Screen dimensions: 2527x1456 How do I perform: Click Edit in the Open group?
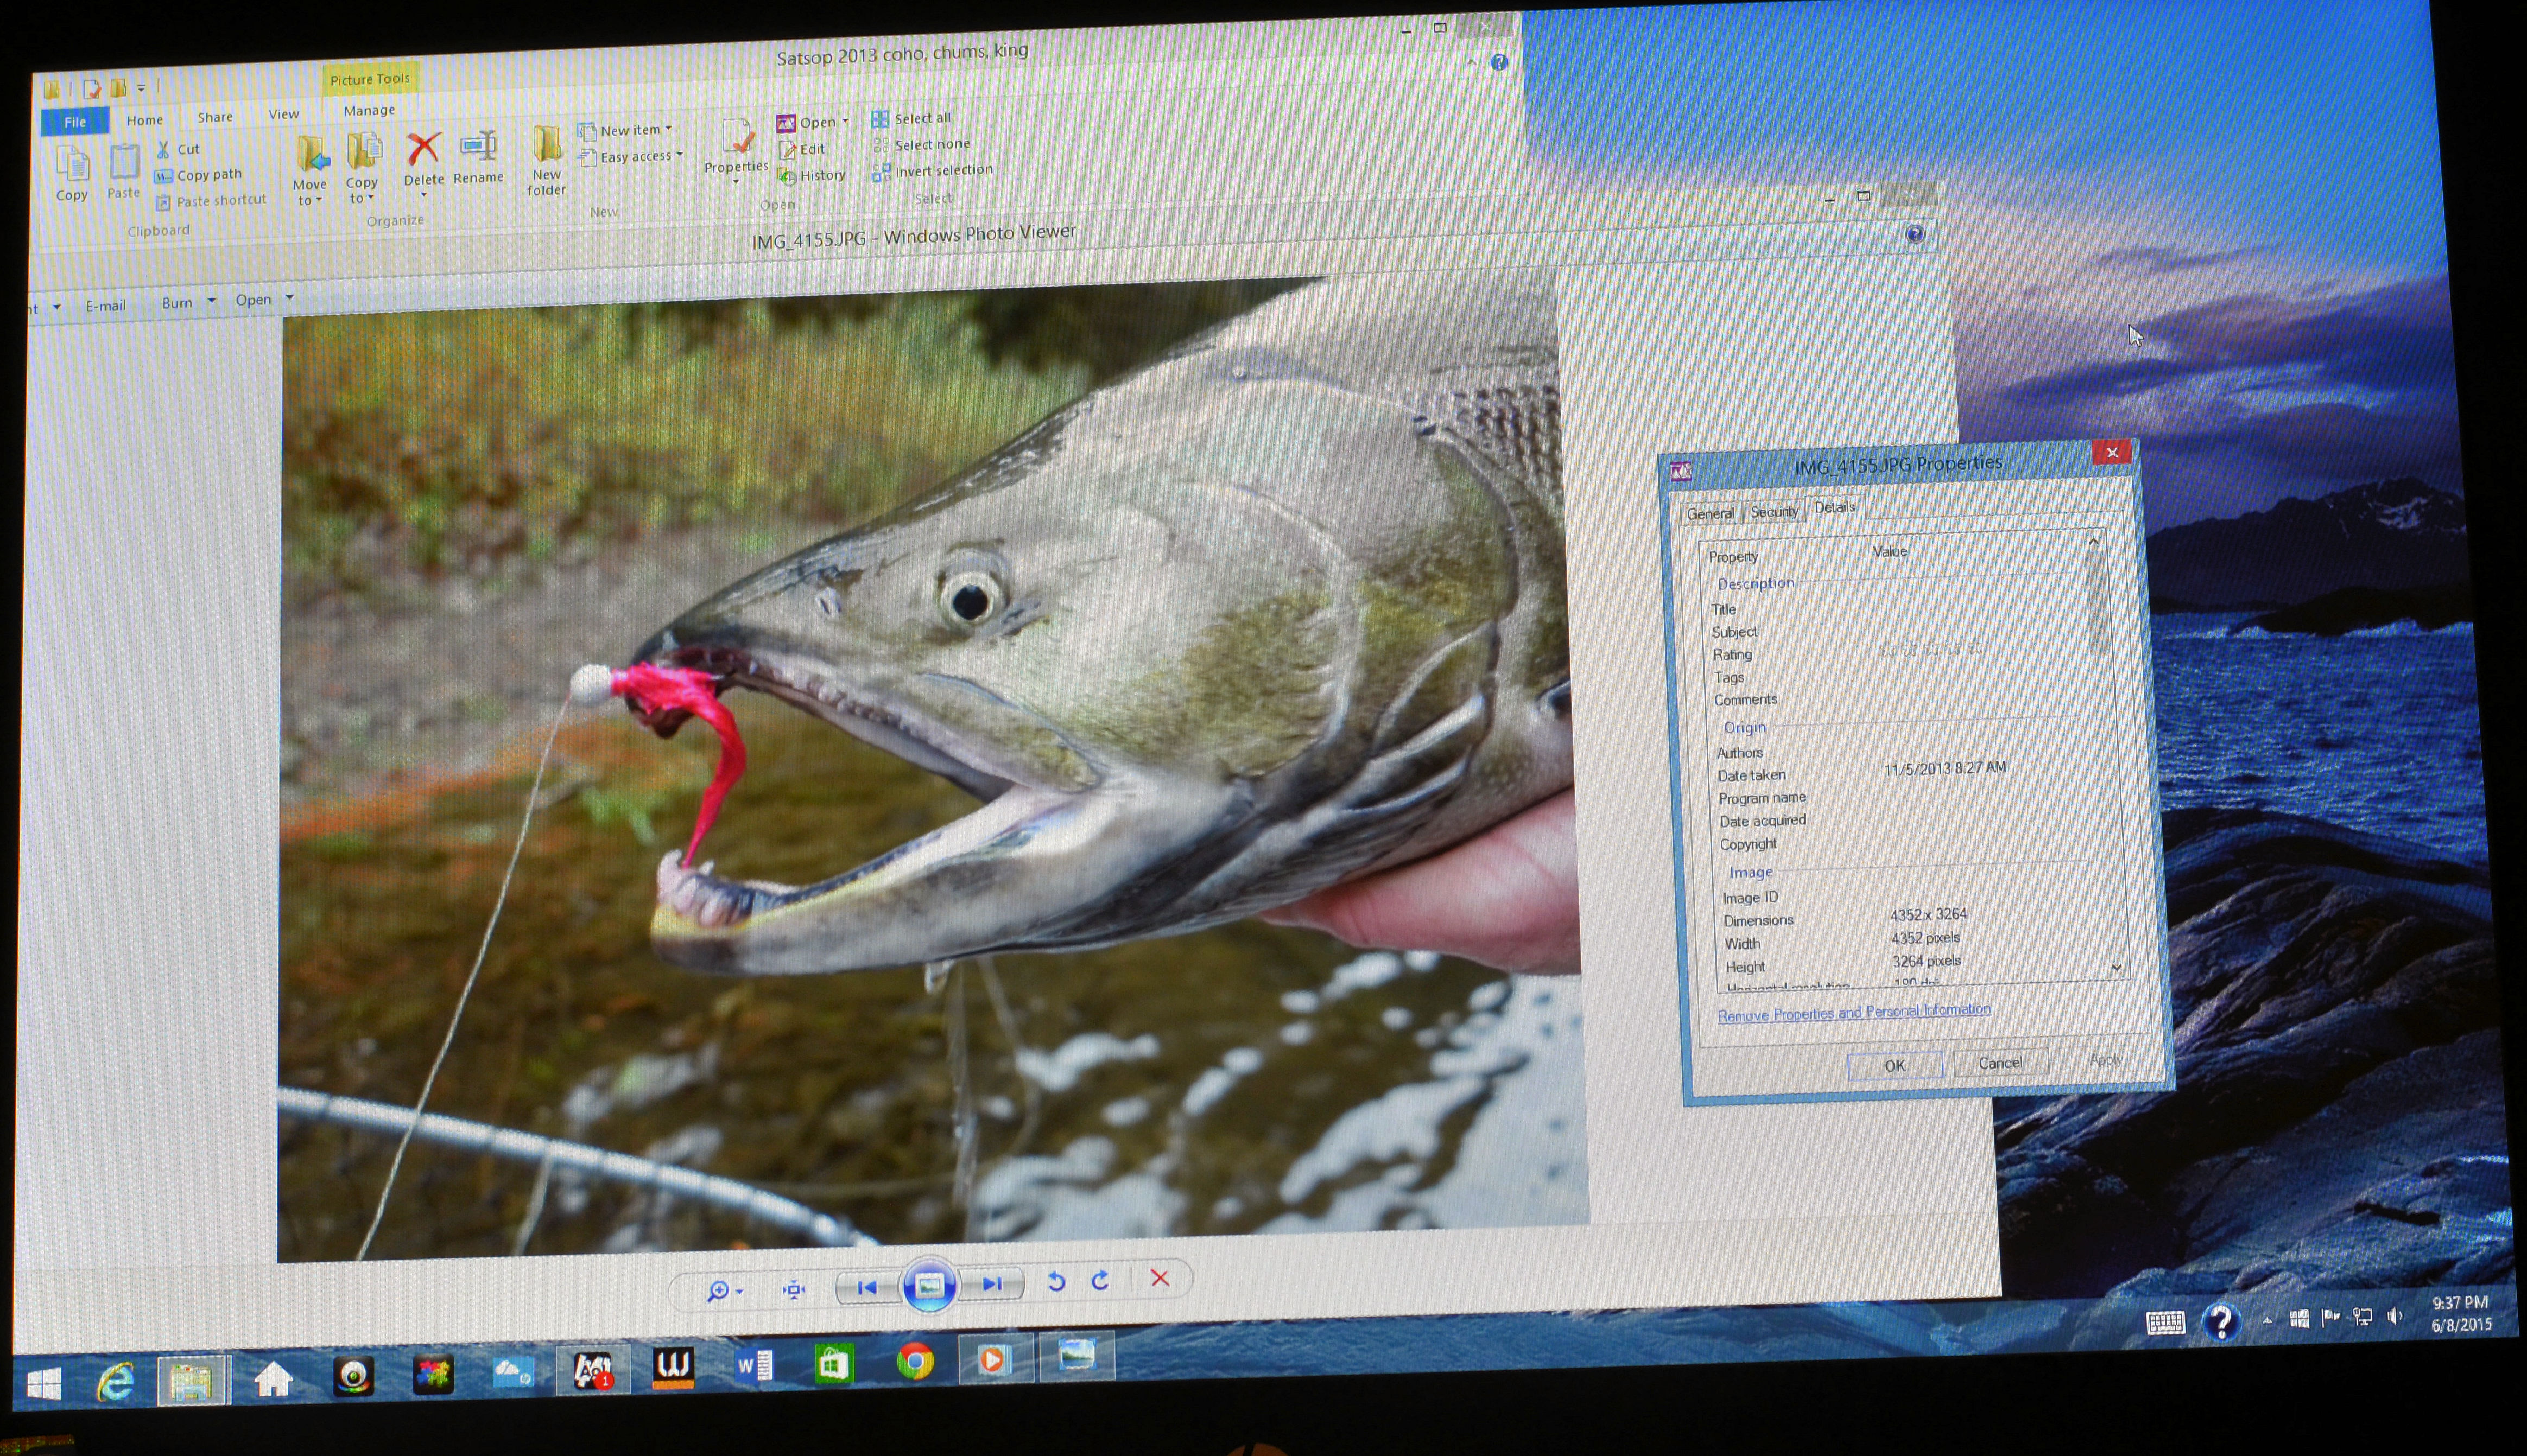[x=802, y=149]
